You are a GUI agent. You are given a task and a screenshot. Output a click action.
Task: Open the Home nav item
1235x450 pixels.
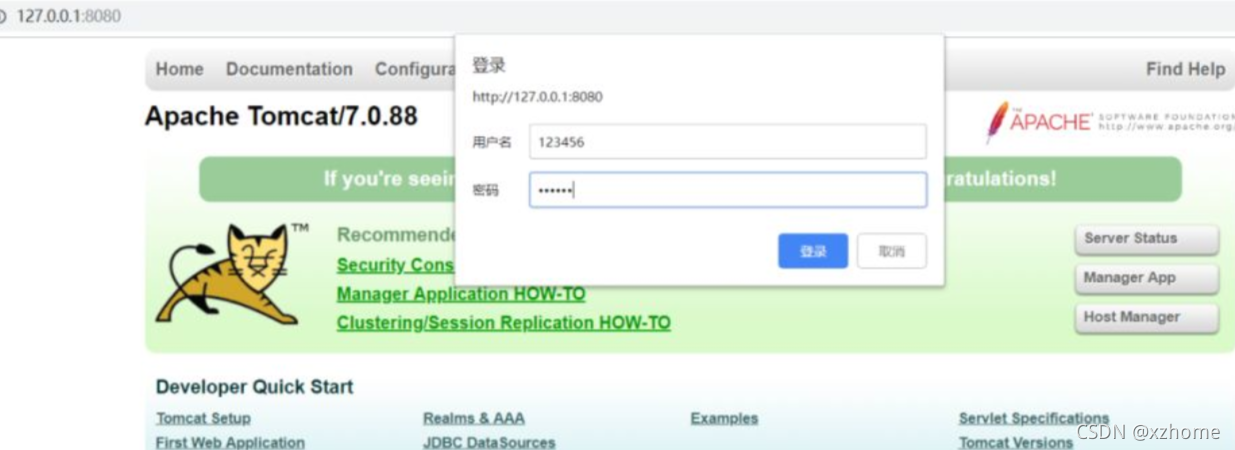coord(180,69)
